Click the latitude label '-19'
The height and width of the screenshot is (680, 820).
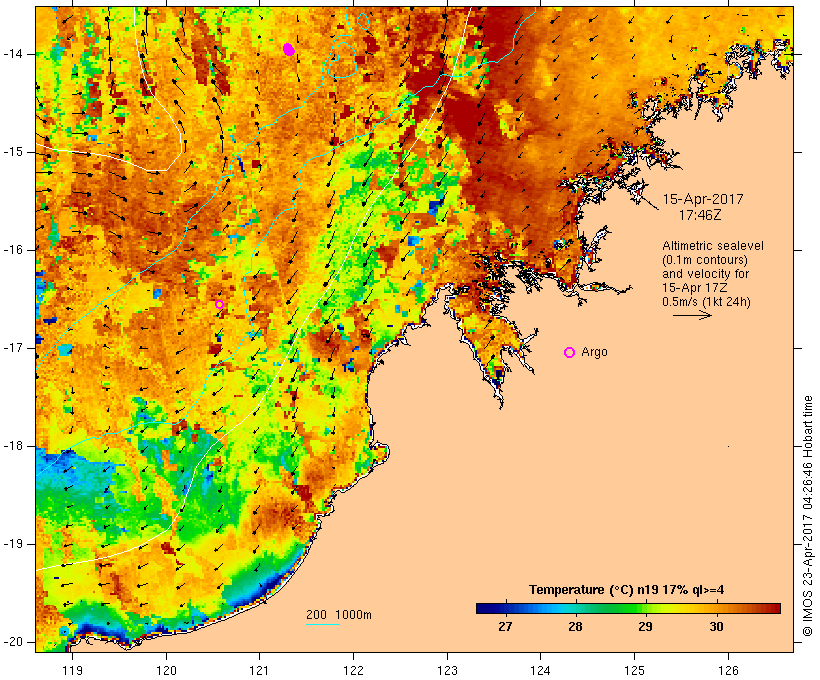[13, 544]
